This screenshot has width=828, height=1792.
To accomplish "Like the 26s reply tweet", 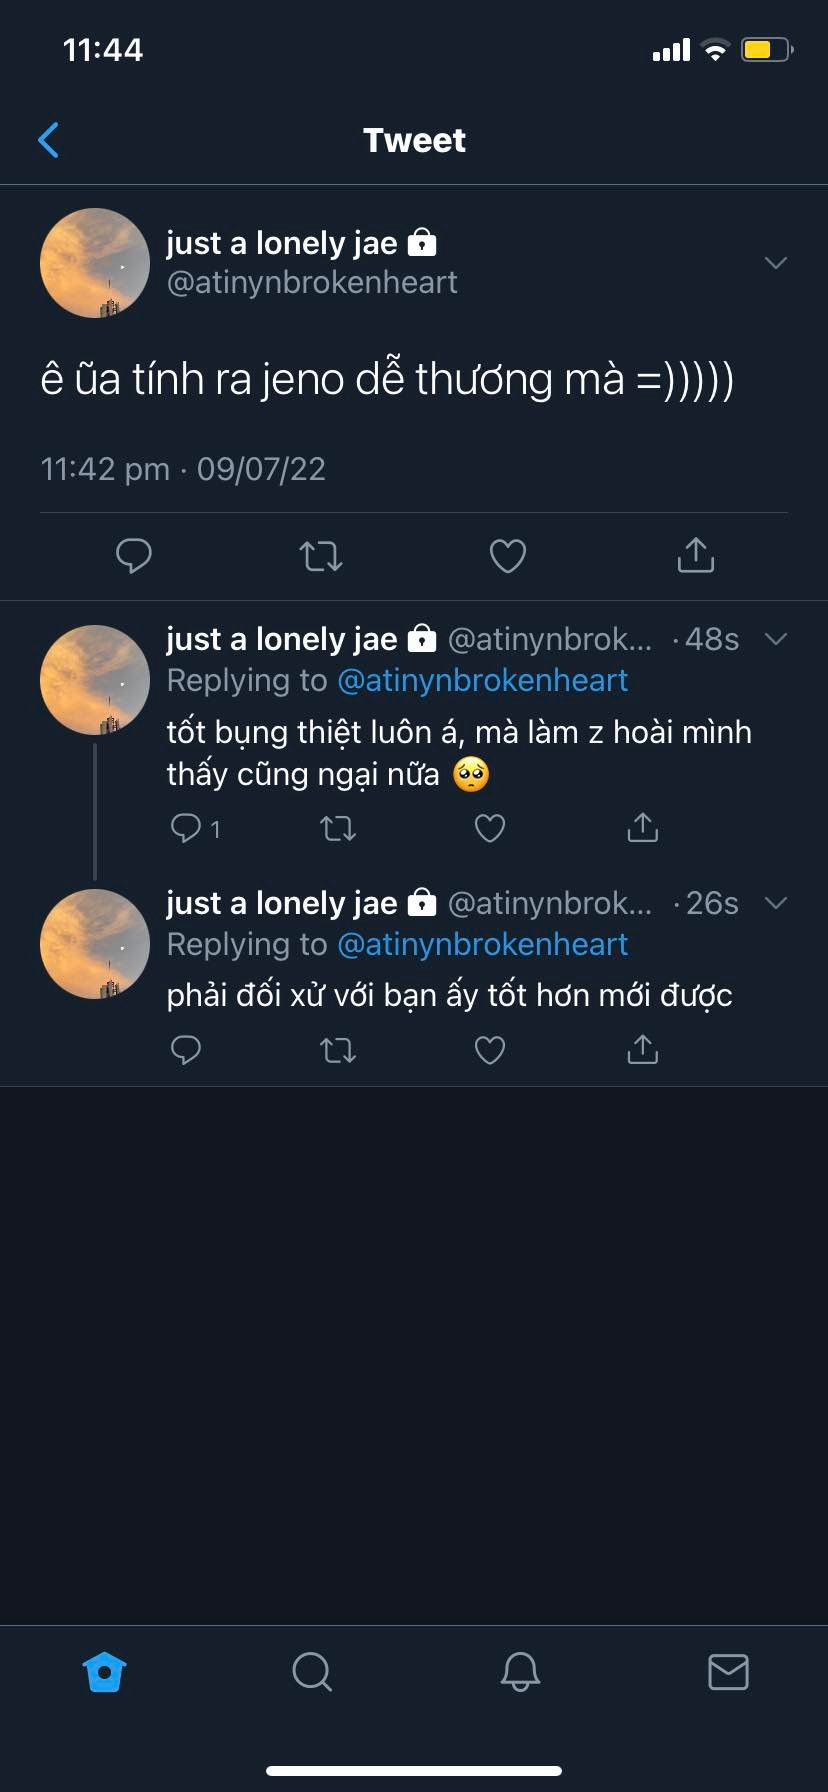I will [489, 1050].
